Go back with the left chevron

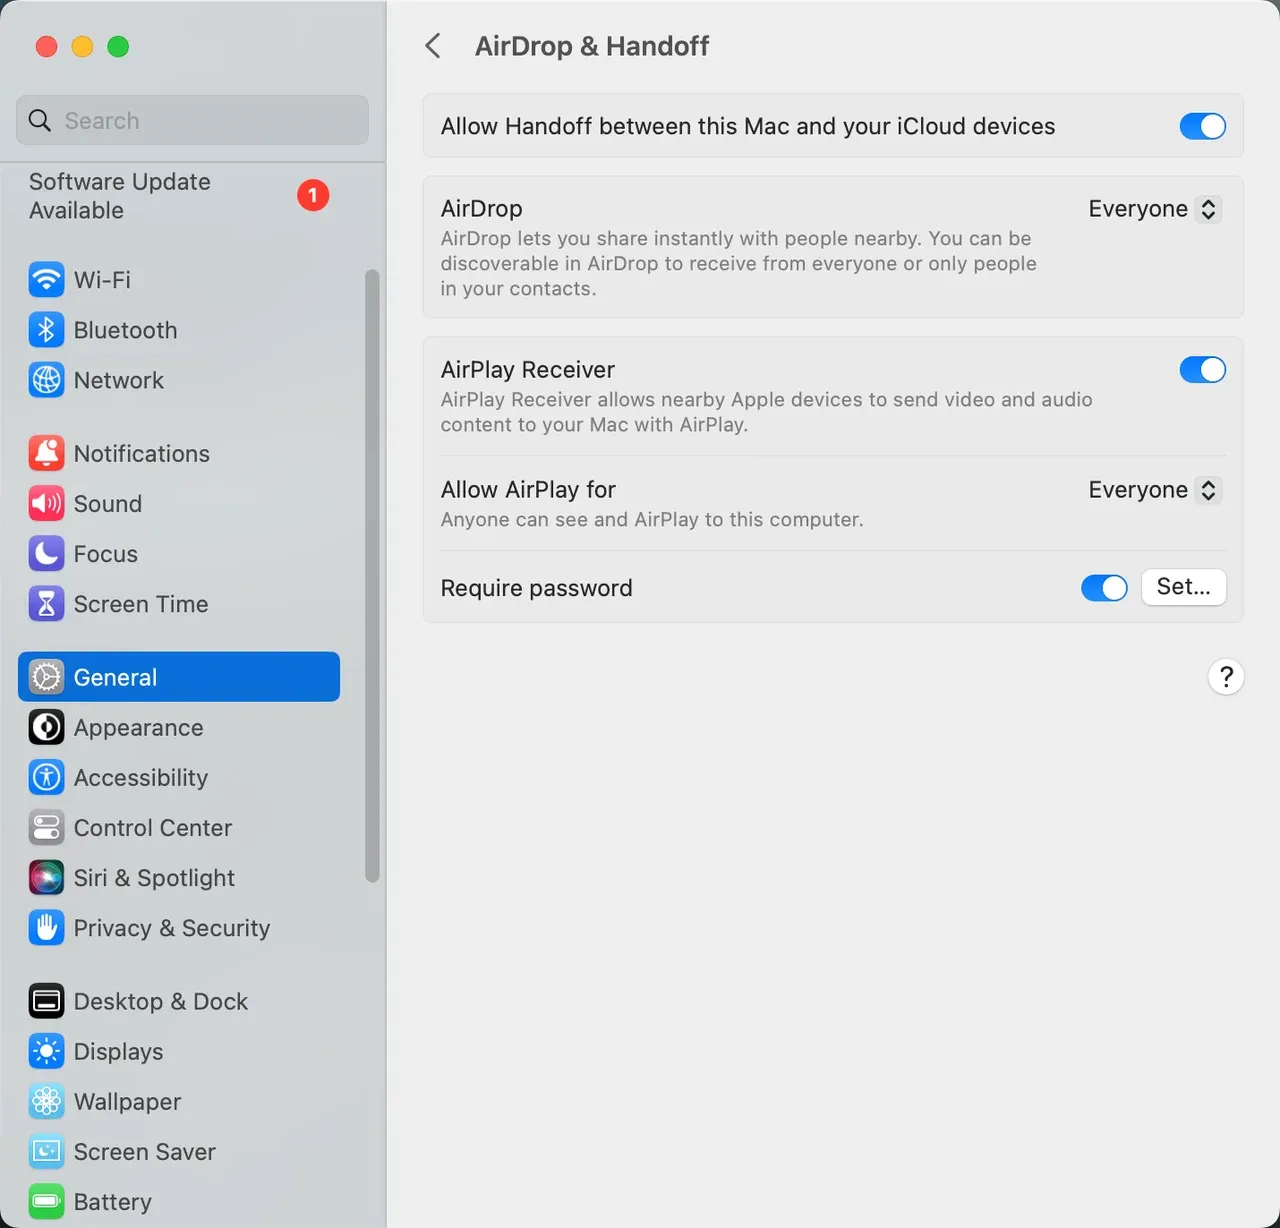tap(433, 46)
